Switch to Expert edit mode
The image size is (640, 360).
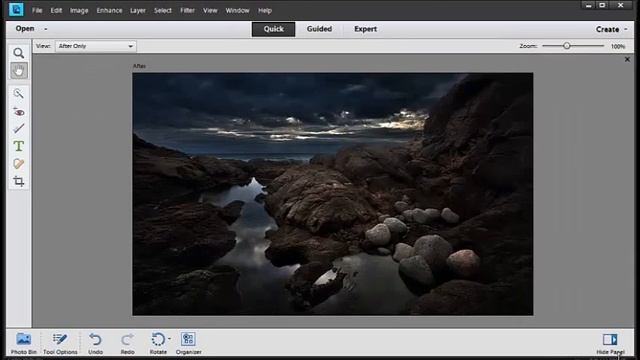(365, 29)
